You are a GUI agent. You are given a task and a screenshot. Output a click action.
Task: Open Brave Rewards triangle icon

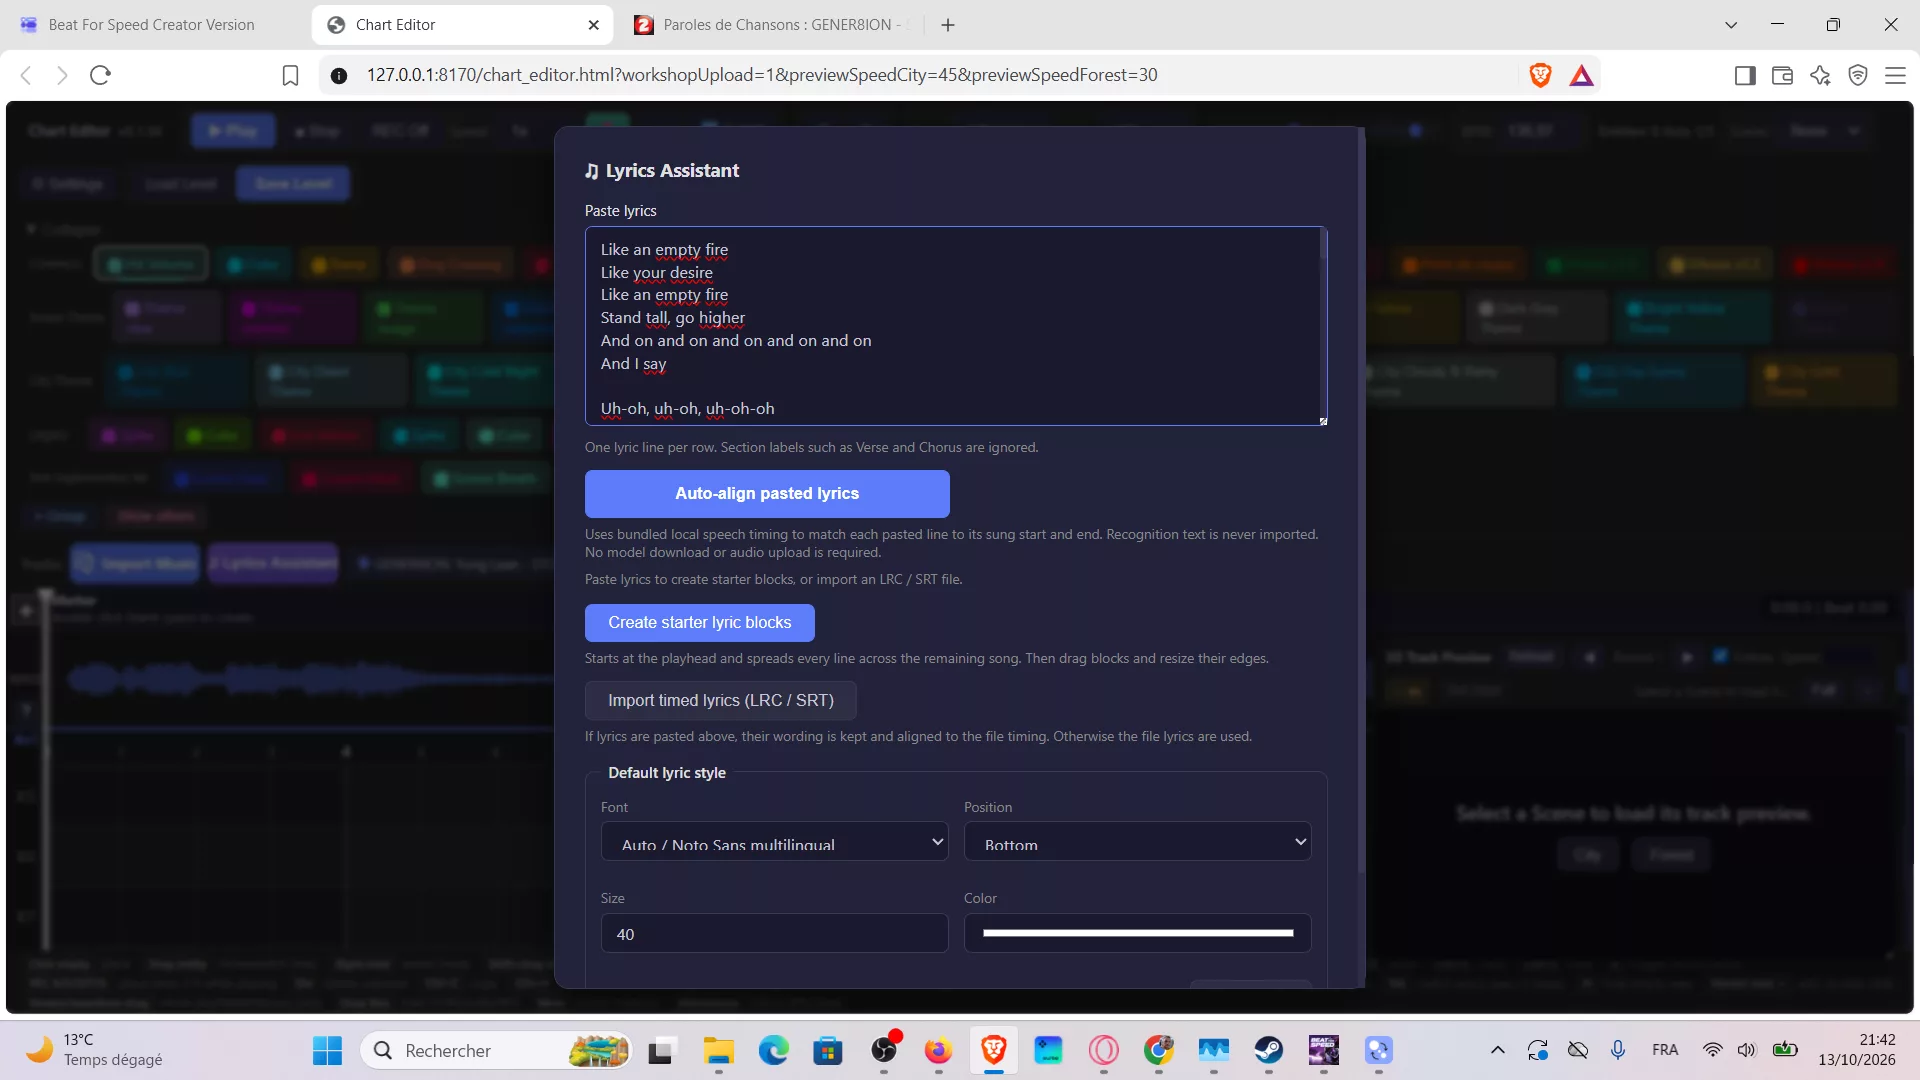tap(1581, 75)
